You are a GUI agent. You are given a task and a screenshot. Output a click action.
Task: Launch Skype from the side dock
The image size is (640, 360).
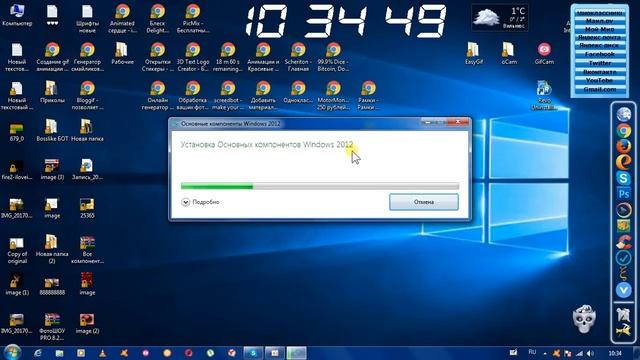624,178
